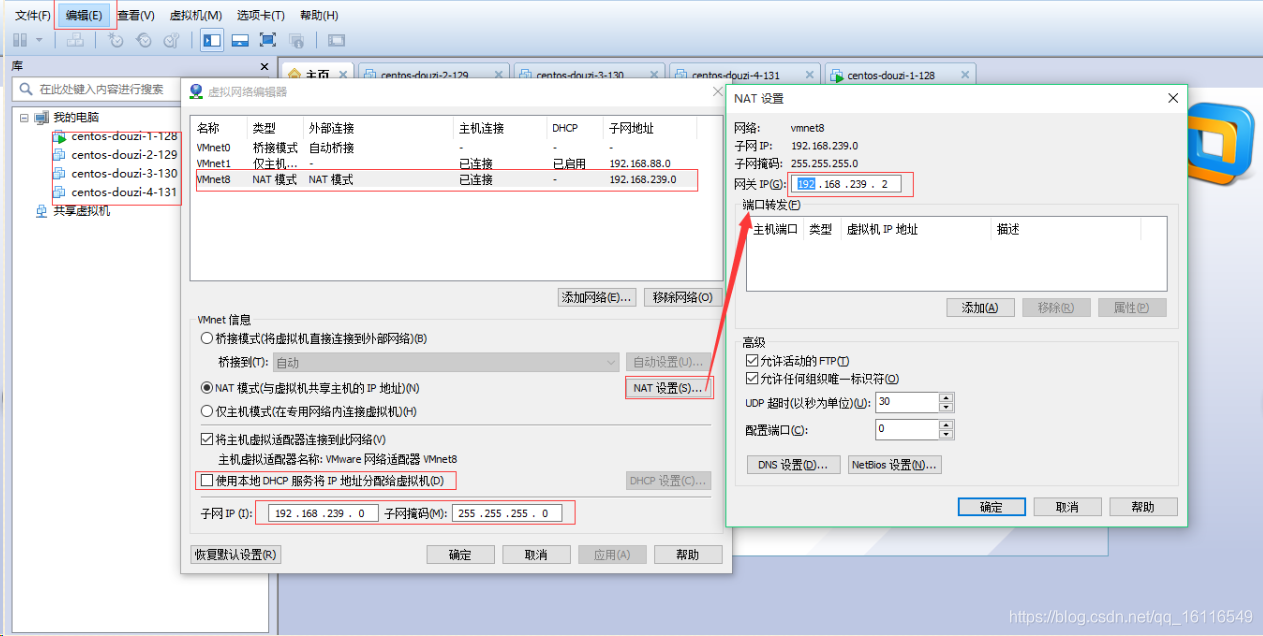The width and height of the screenshot is (1263, 636).
Task: Click the centos-douzi-3-130 VM icon in tree
Action: 59,173
